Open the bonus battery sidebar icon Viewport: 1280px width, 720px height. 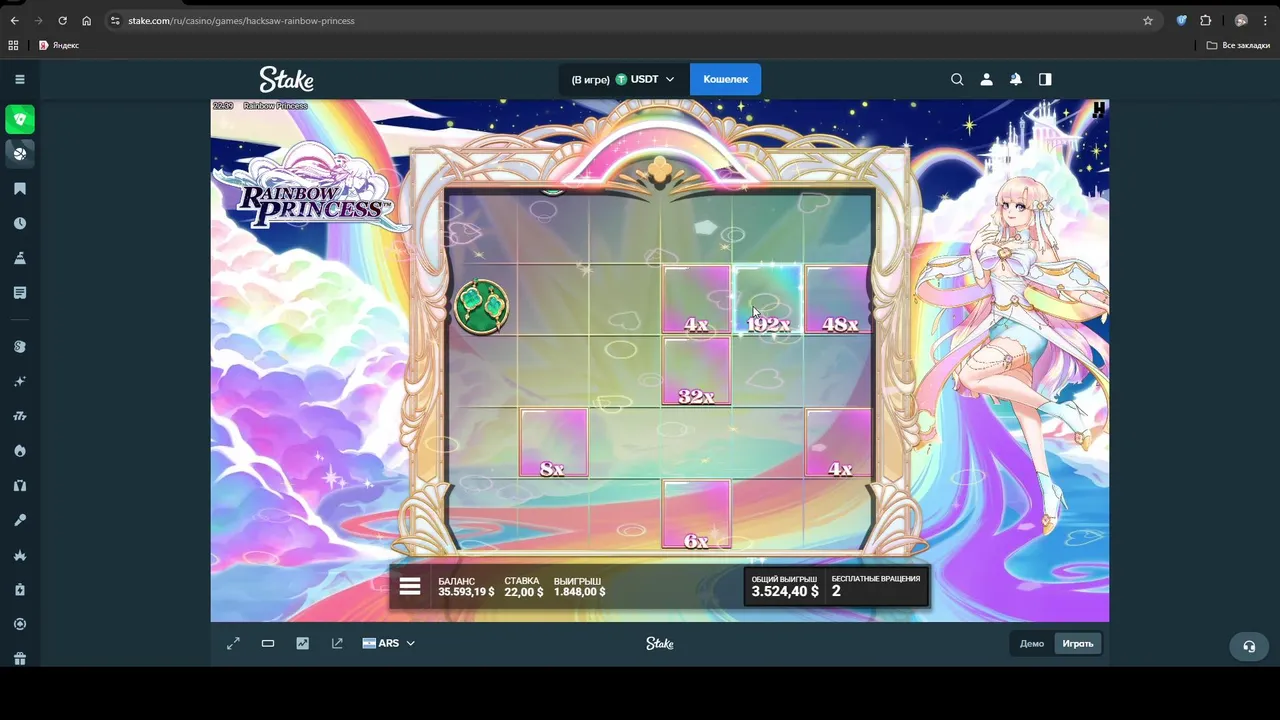[x=20, y=590]
